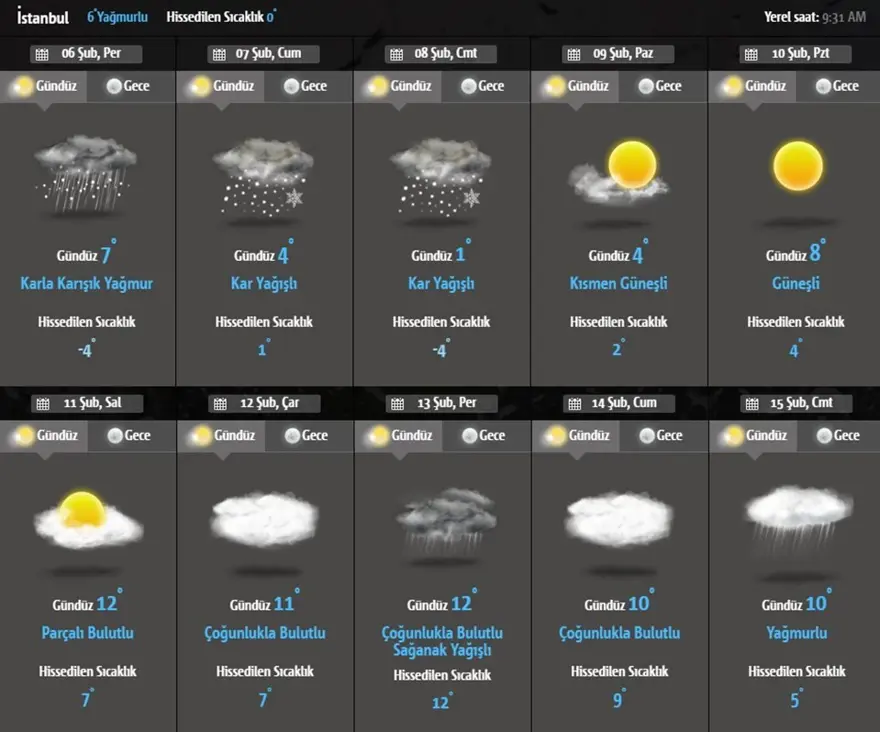Click the sun icon for 10 Şub

tap(797, 166)
